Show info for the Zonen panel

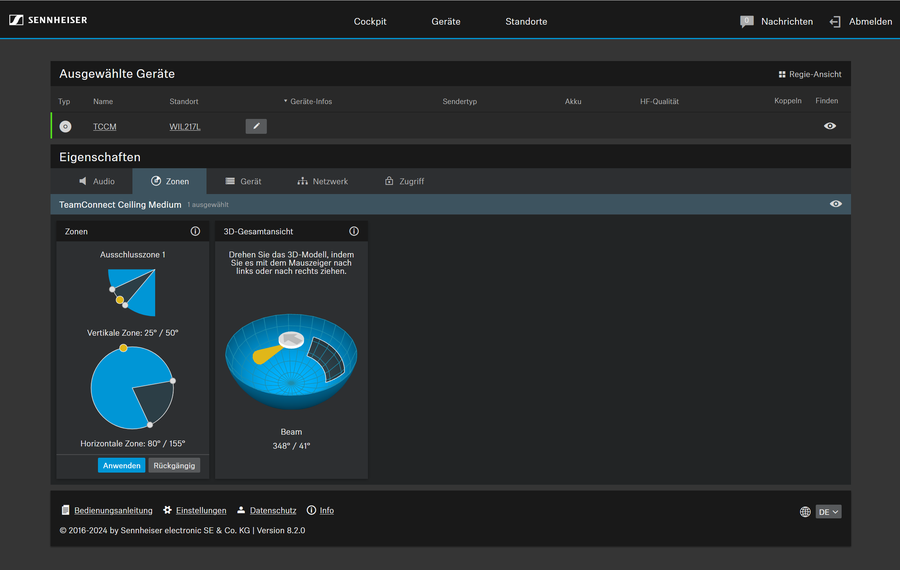[195, 231]
